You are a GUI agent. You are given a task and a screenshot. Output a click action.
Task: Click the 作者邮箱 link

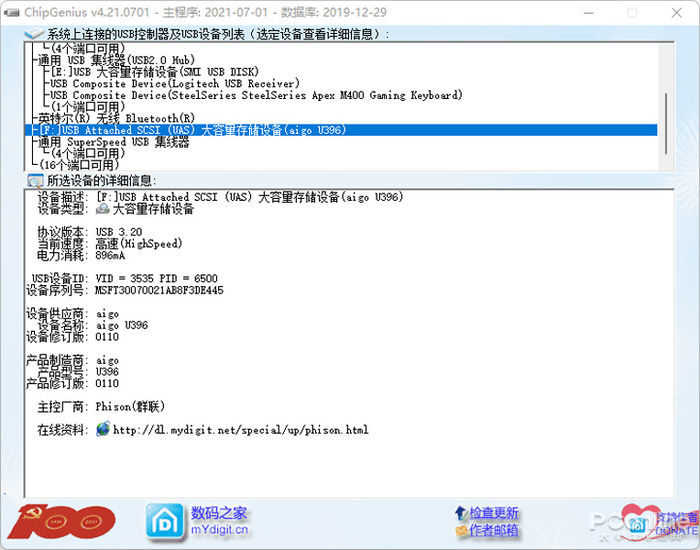point(494,530)
